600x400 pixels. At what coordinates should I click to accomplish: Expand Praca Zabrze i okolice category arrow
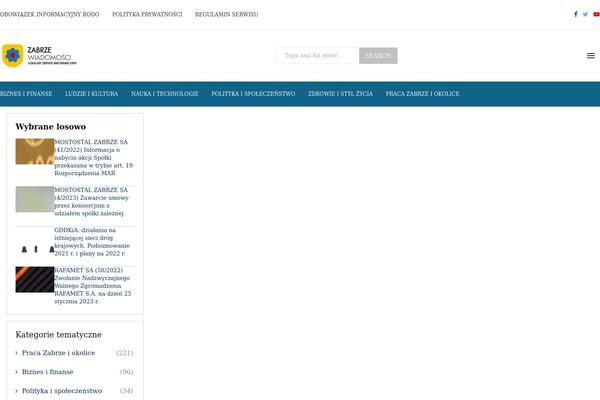(16, 353)
